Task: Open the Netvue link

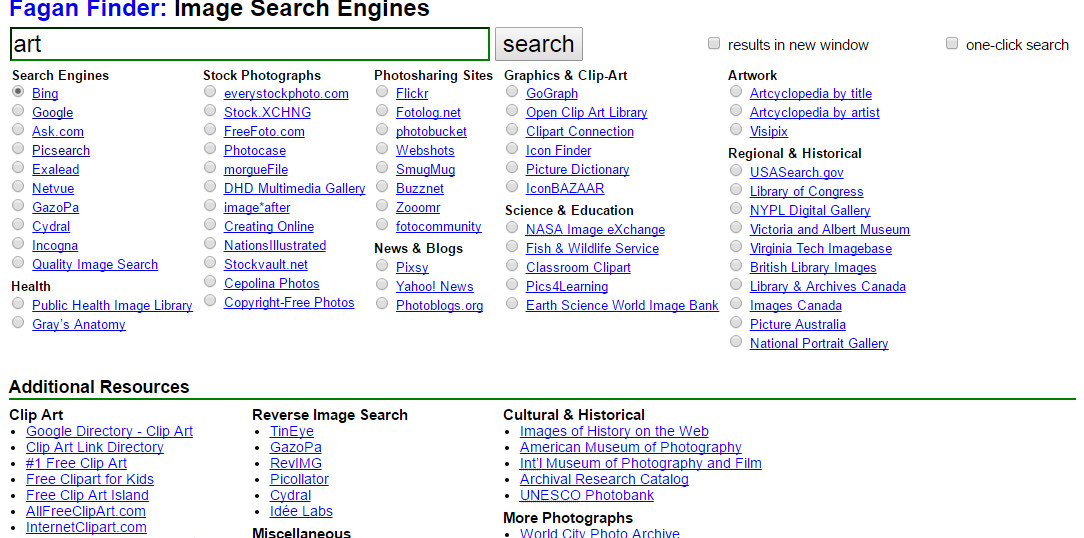Action: coord(53,188)
